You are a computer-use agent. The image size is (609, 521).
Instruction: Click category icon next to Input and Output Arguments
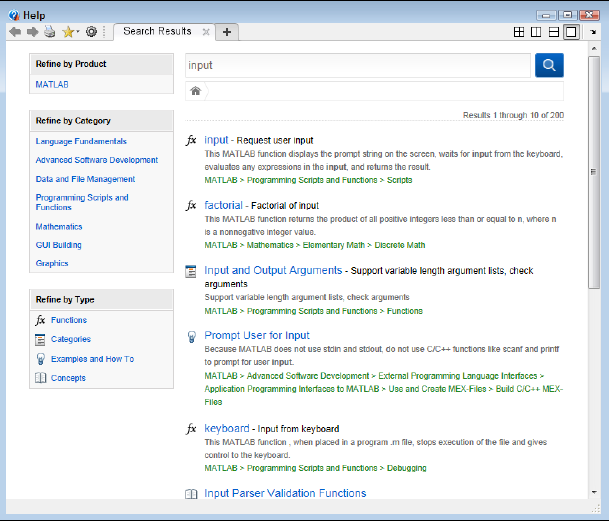pyautogui.click(x=191, y=271)
